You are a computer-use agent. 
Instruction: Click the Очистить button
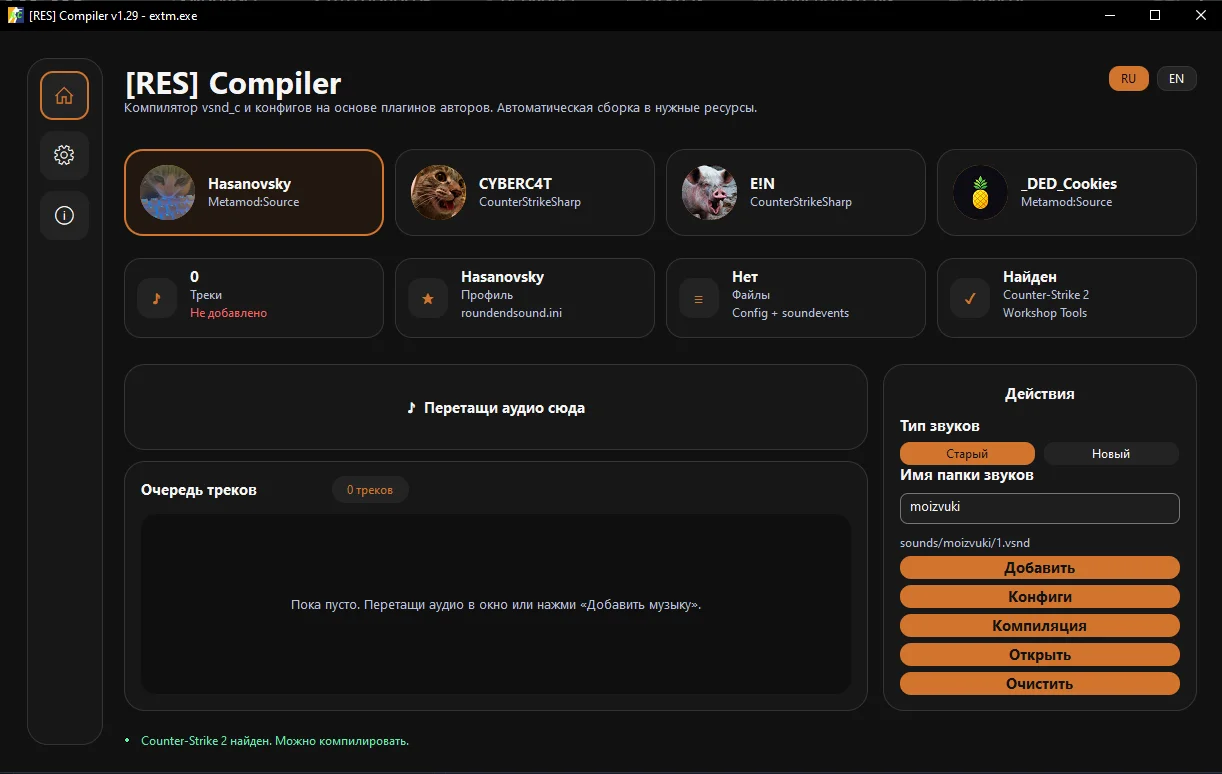[1040, 684]
